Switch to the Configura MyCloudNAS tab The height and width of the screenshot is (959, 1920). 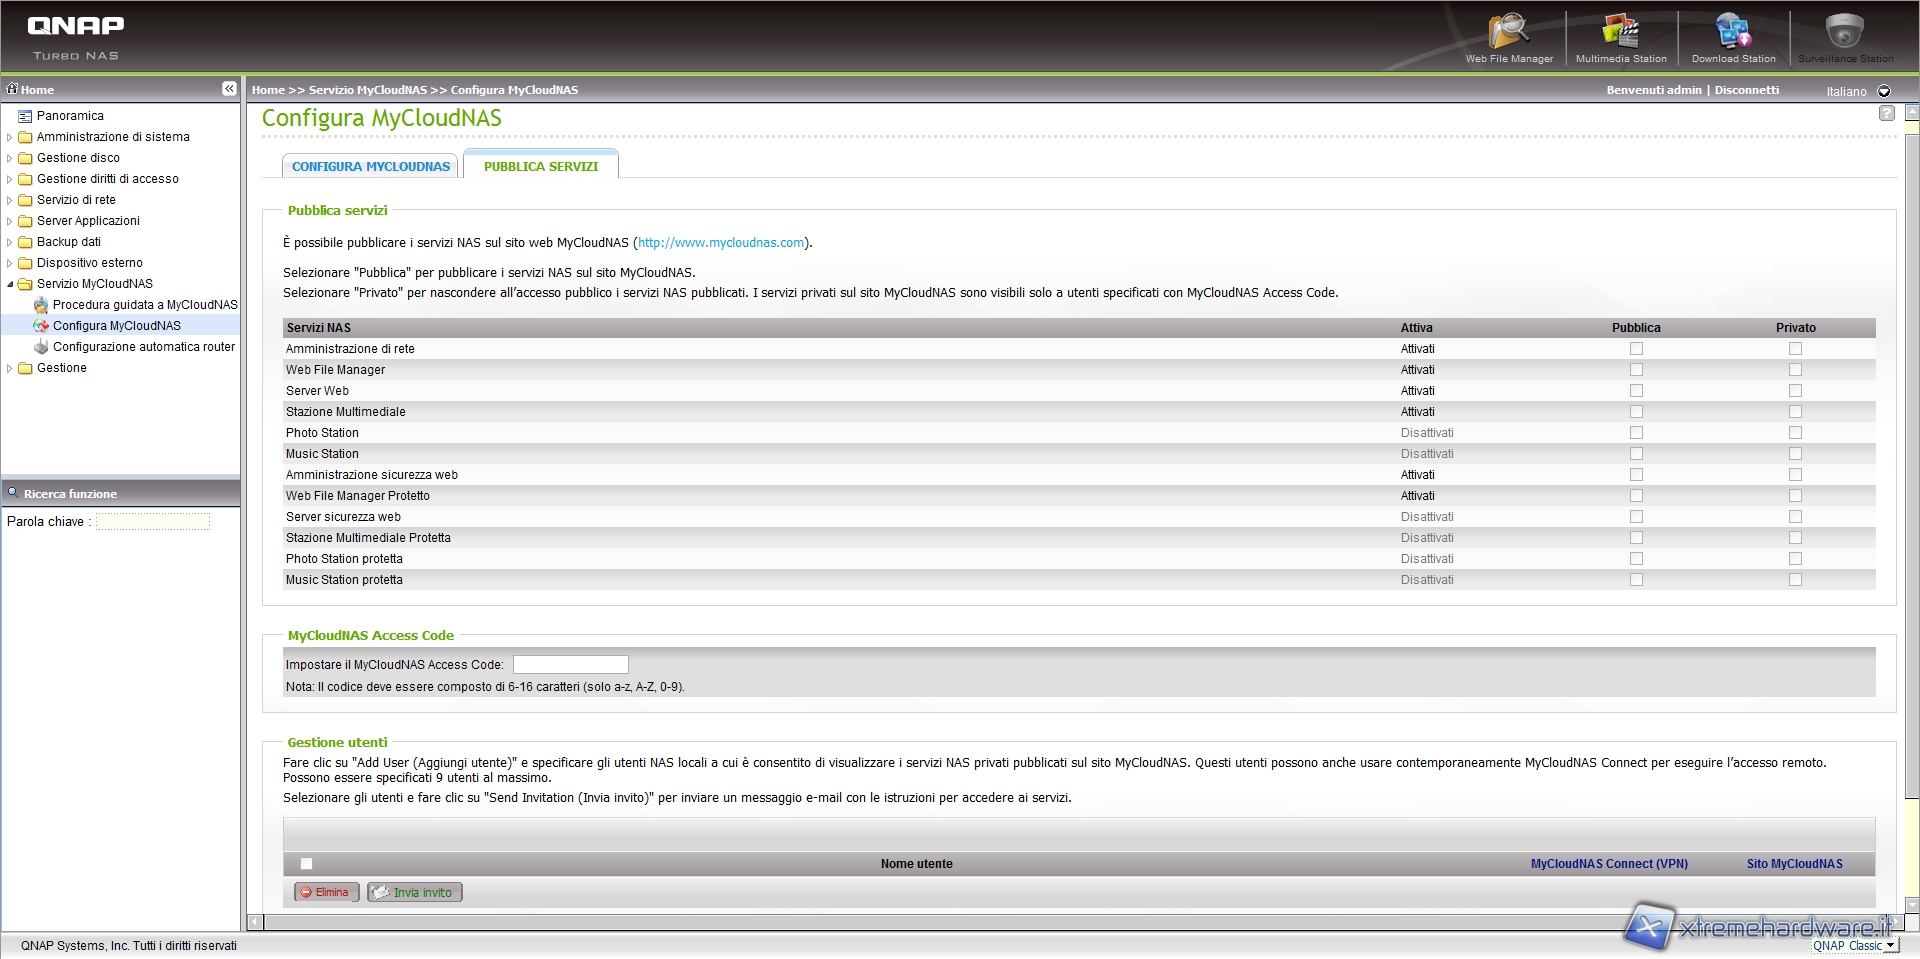pyautogui.click(x=371, y=167)
